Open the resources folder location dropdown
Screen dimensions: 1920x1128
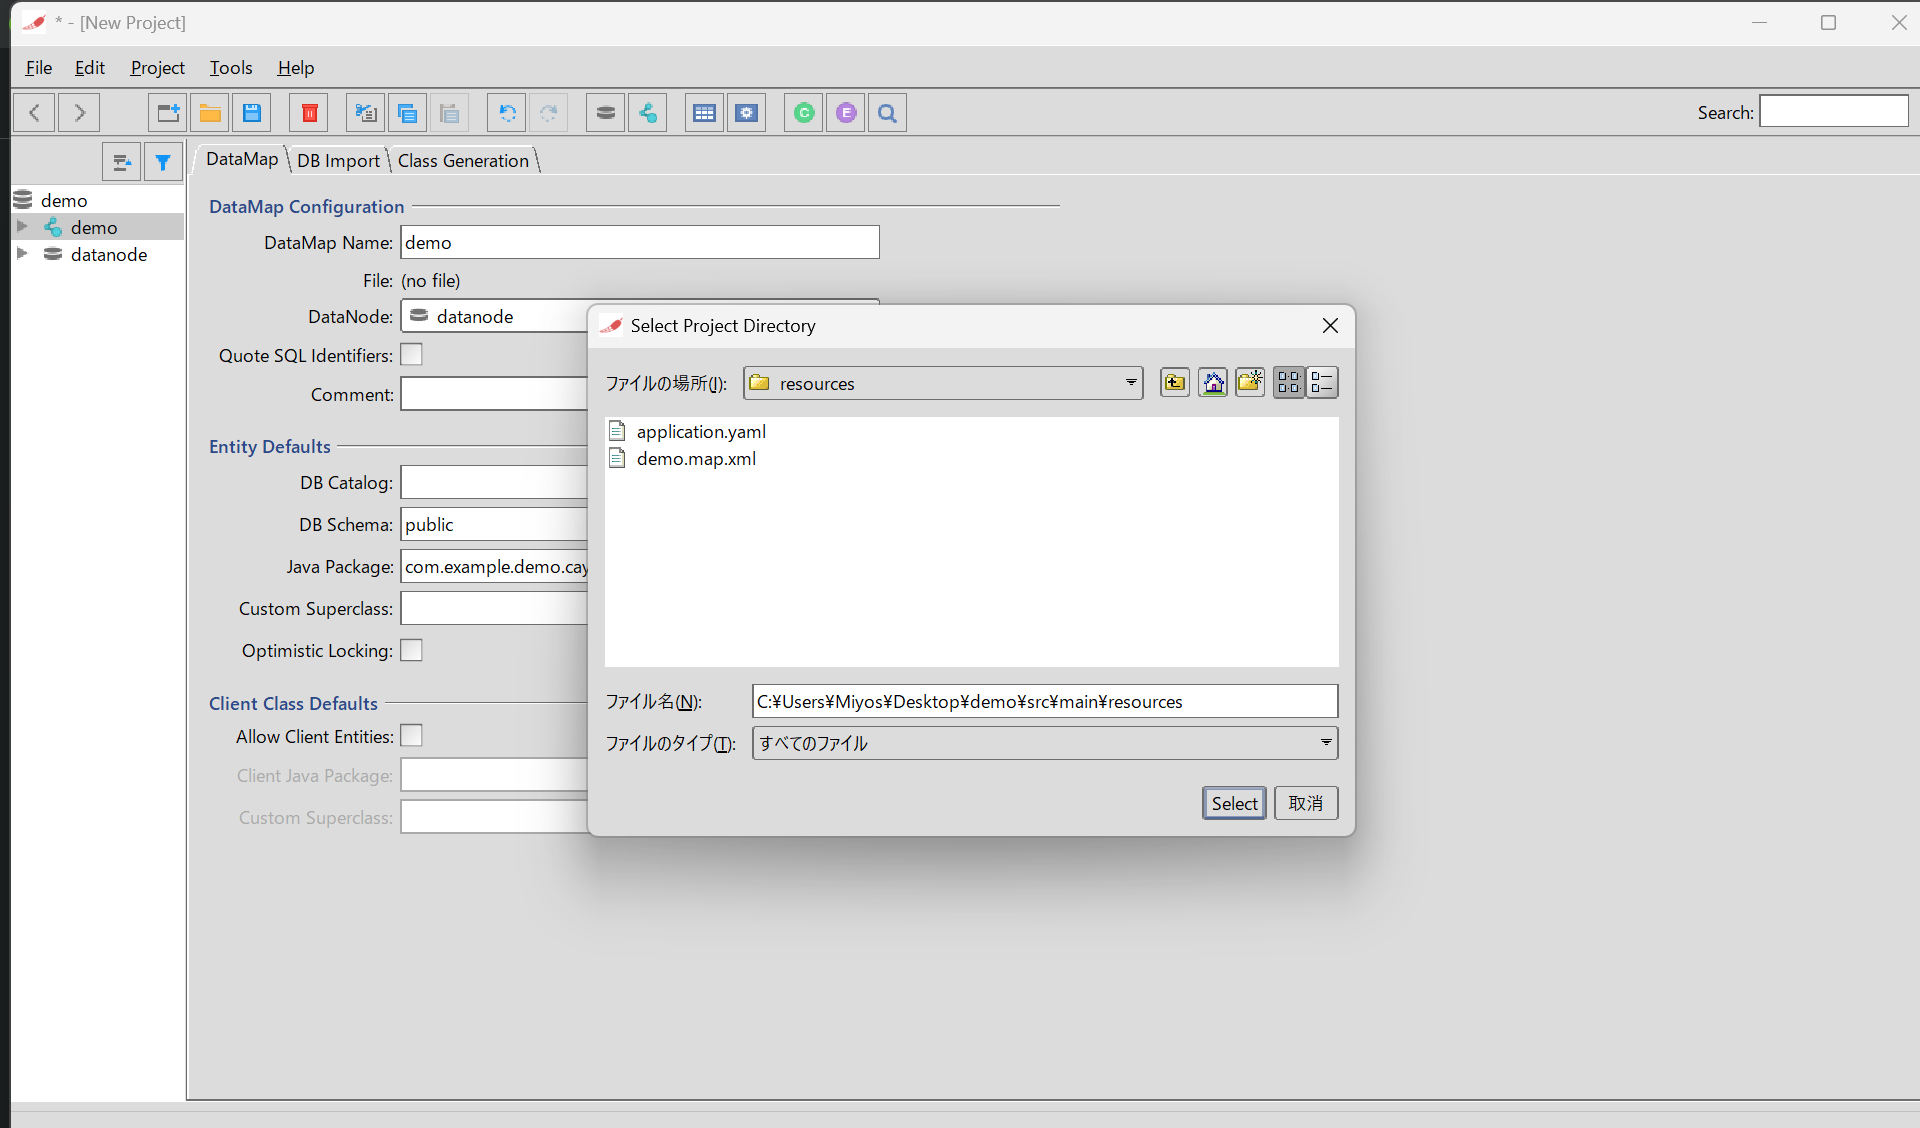1131,383
